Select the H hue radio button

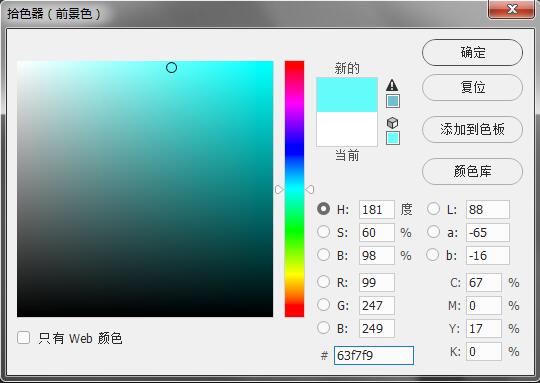pyautogui.click(x=323, y=209)
